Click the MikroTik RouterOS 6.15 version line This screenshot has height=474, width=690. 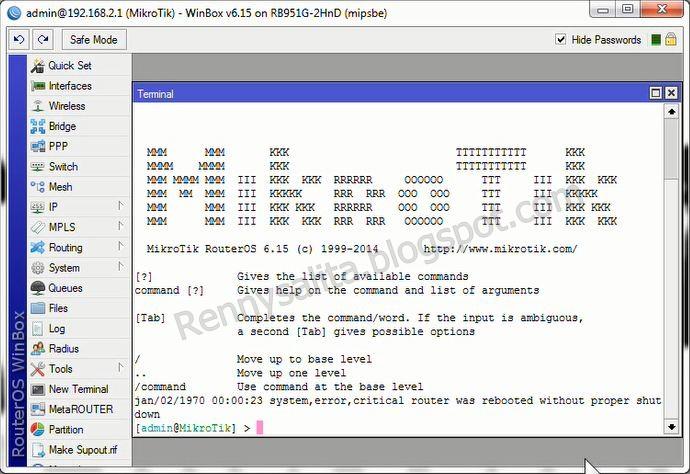pyautogui.click(x=262, y=249)
